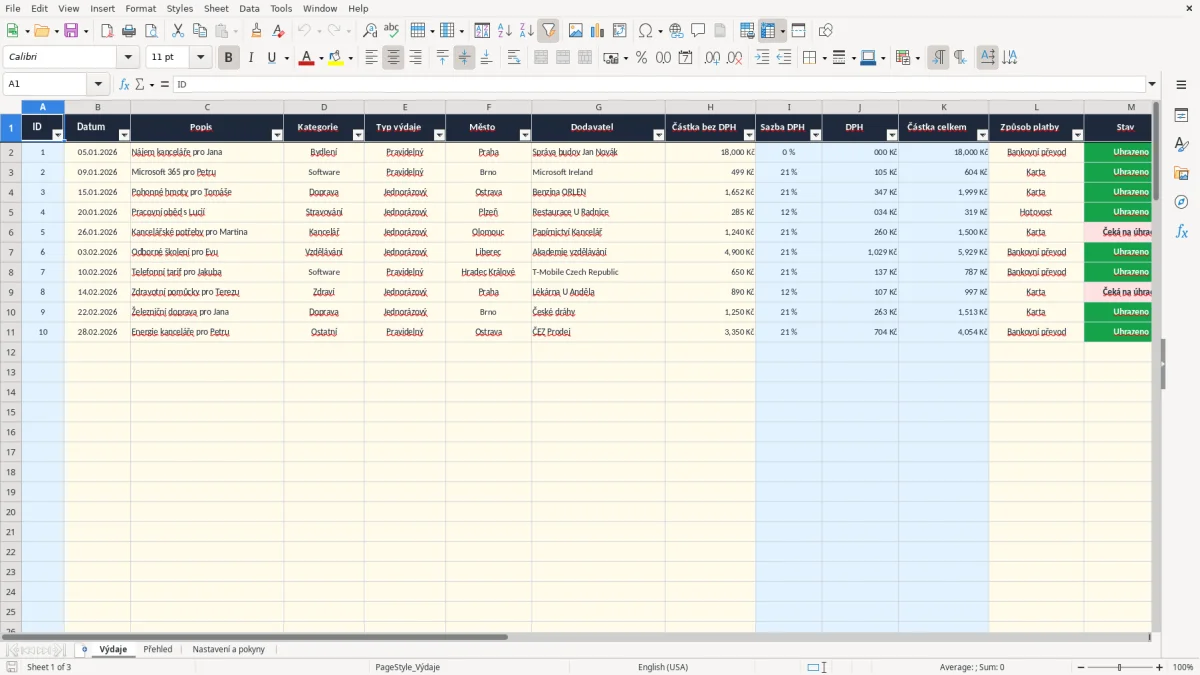Click the zoom slider in status bar
1200x675 pixels.
point(1119,667)
